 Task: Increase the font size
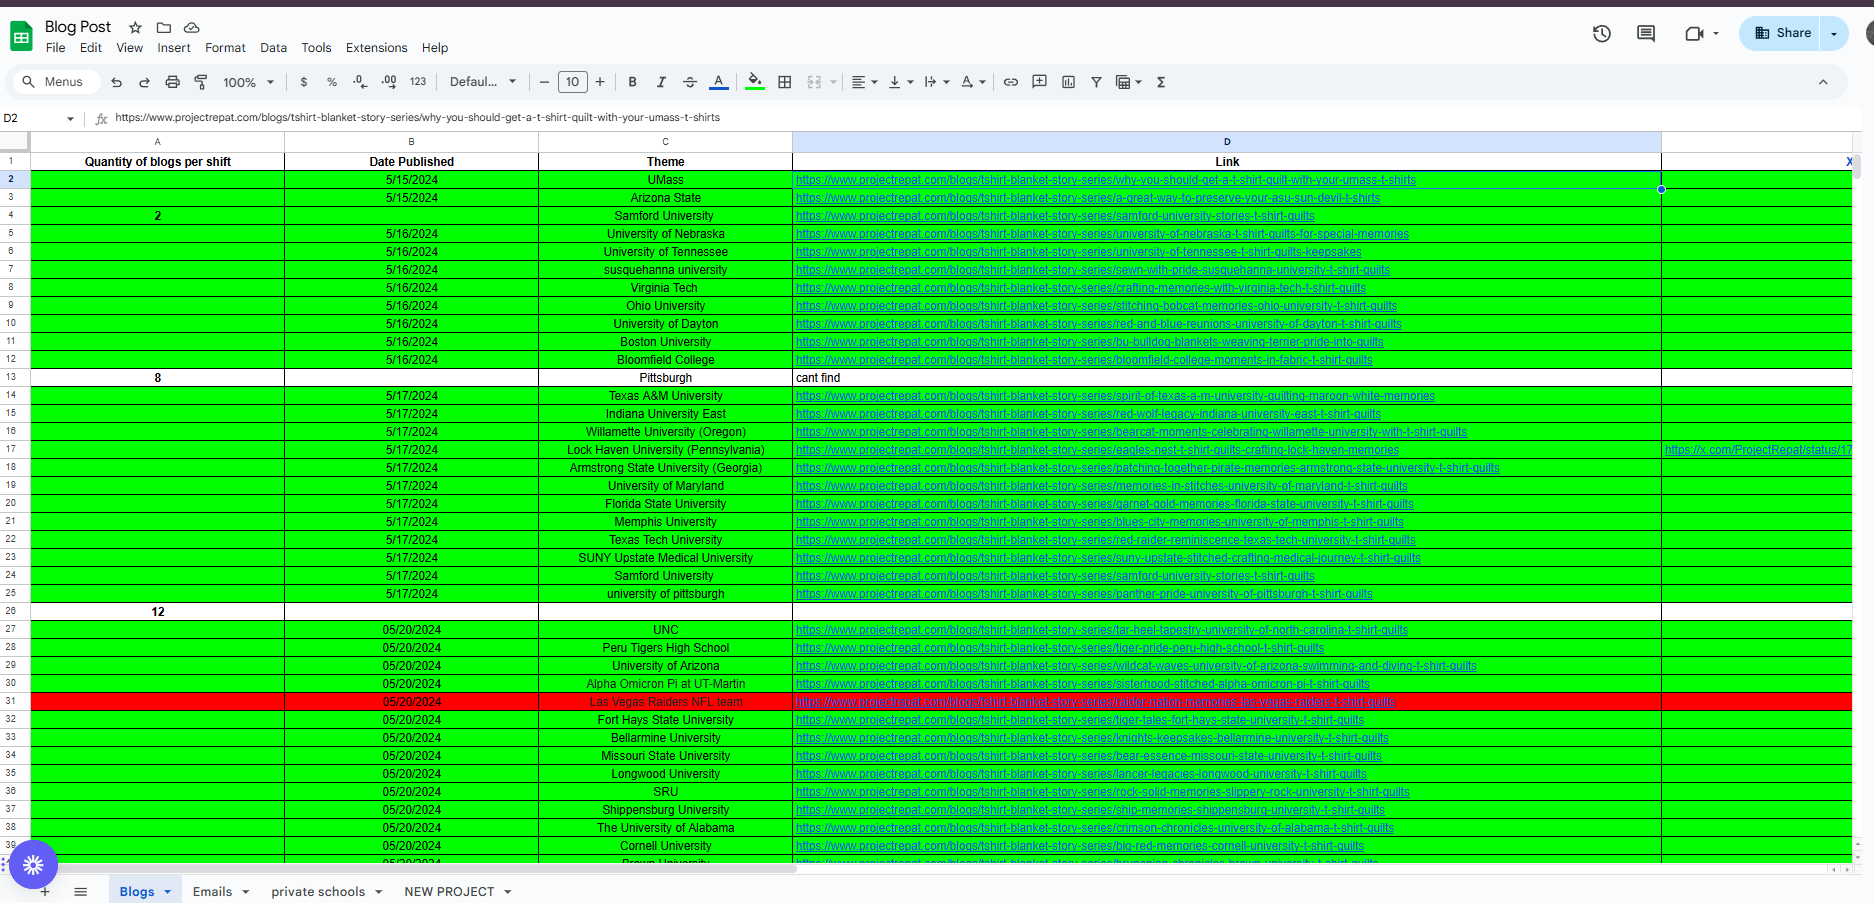point(600,82)
